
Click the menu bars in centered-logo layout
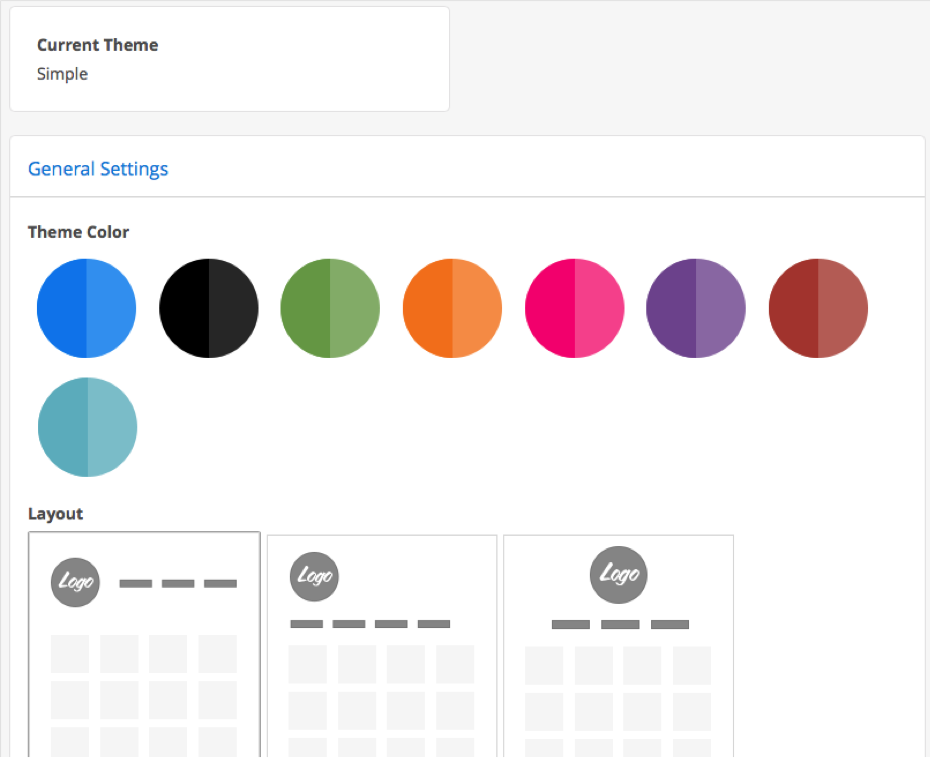click(x=620, y=624)
